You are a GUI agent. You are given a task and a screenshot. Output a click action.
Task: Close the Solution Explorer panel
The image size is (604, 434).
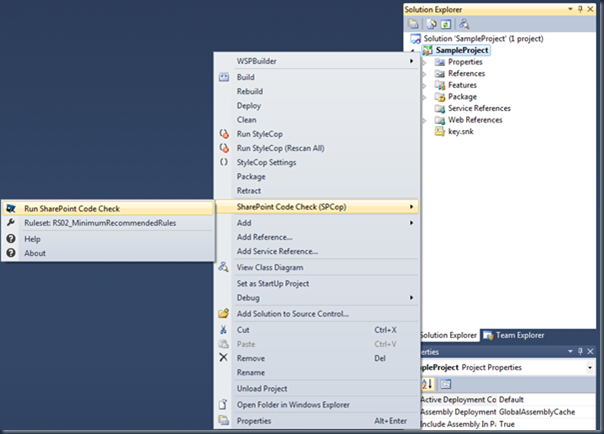(590, 9)
